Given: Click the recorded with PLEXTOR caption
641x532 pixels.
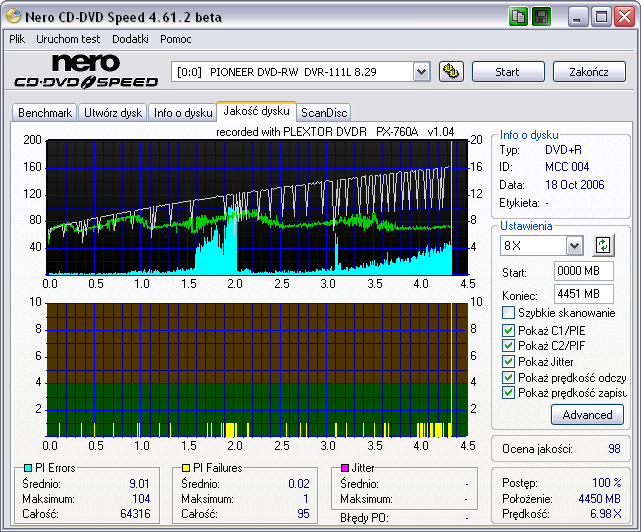Looking at the screenshot, I should coord(335,132).
